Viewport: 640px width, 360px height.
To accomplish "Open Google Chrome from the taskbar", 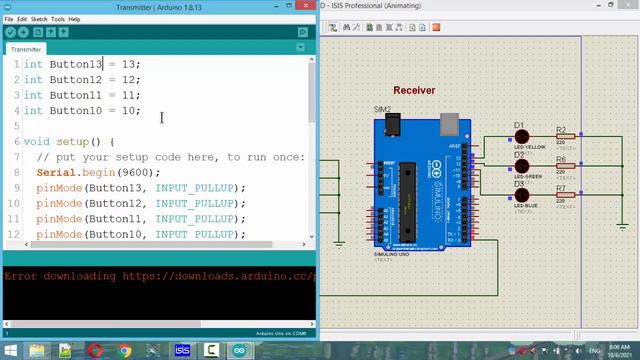I will [125, 351].
